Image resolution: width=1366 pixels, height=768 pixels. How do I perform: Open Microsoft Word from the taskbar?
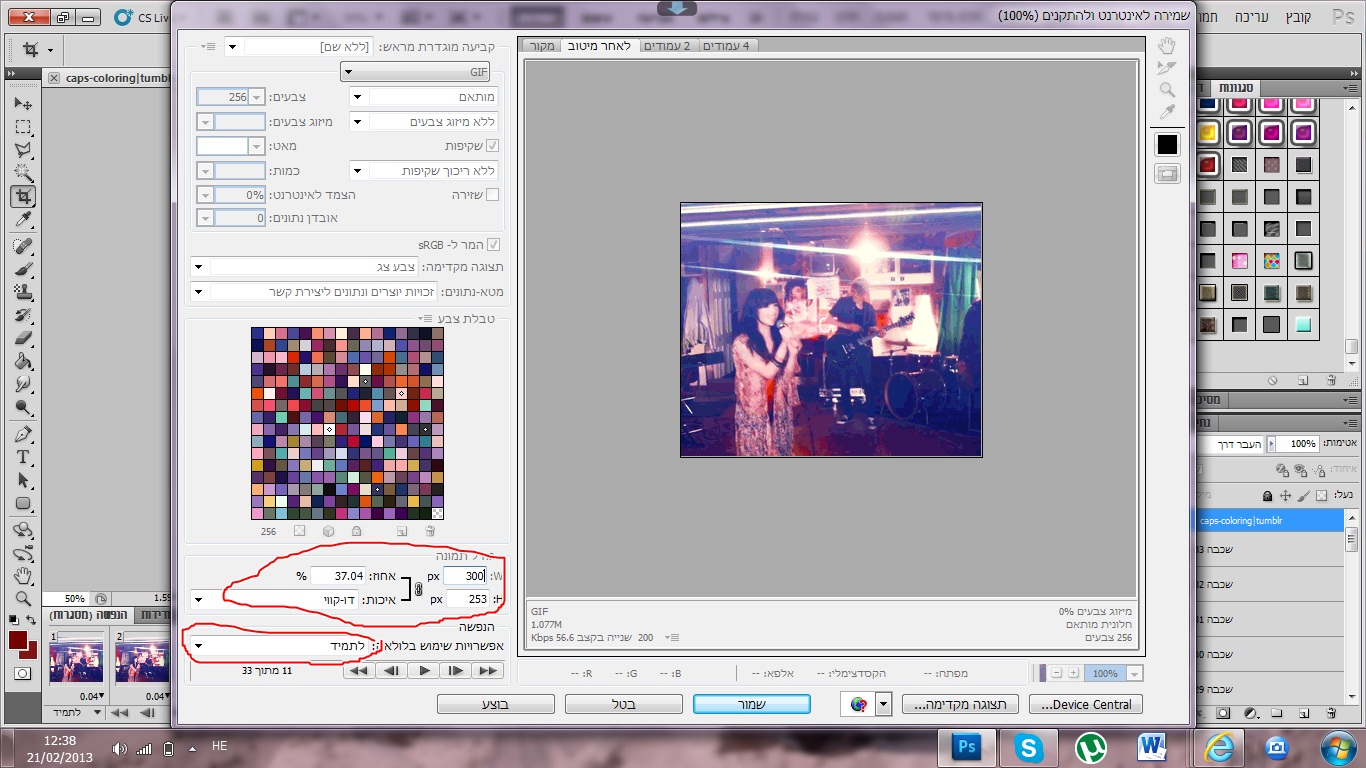1152,747
